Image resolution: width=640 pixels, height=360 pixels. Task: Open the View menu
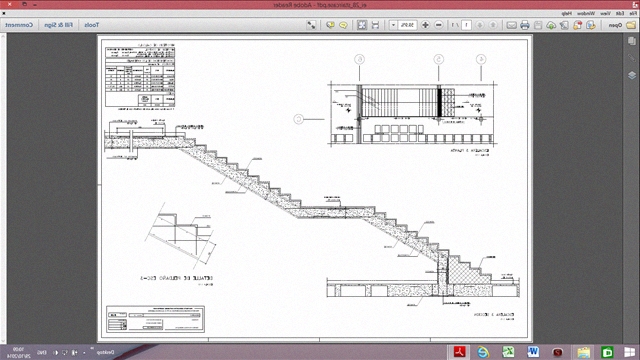[x=605, y=13]
